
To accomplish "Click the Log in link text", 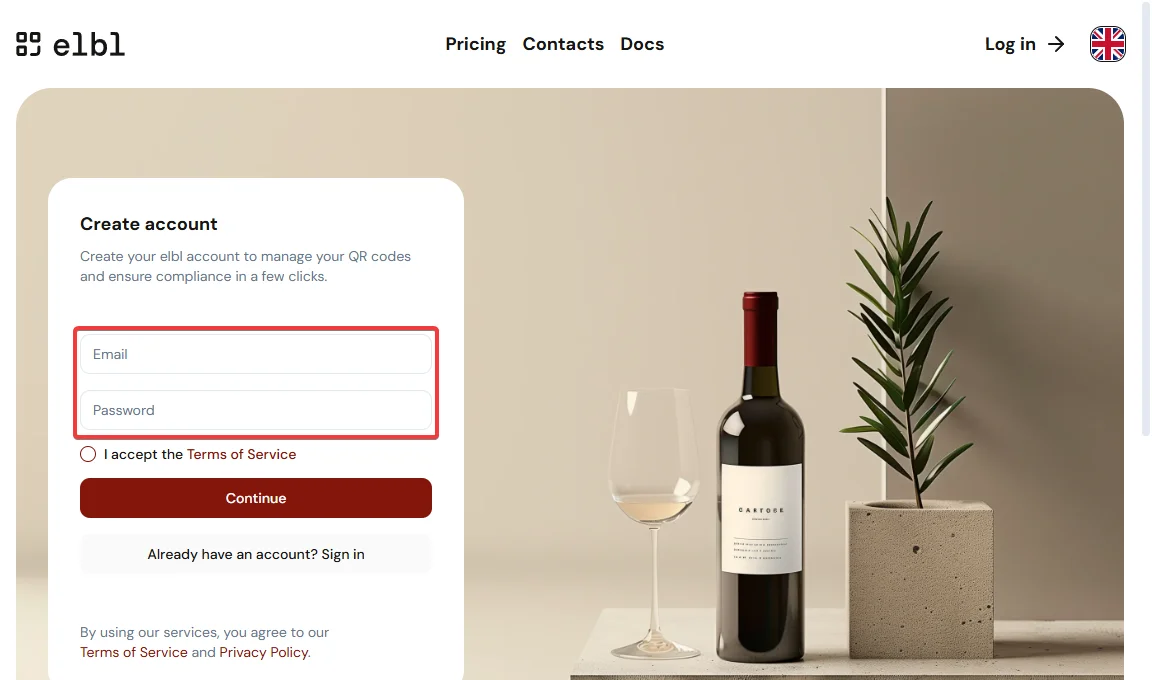I will (x=1010, y=44).
